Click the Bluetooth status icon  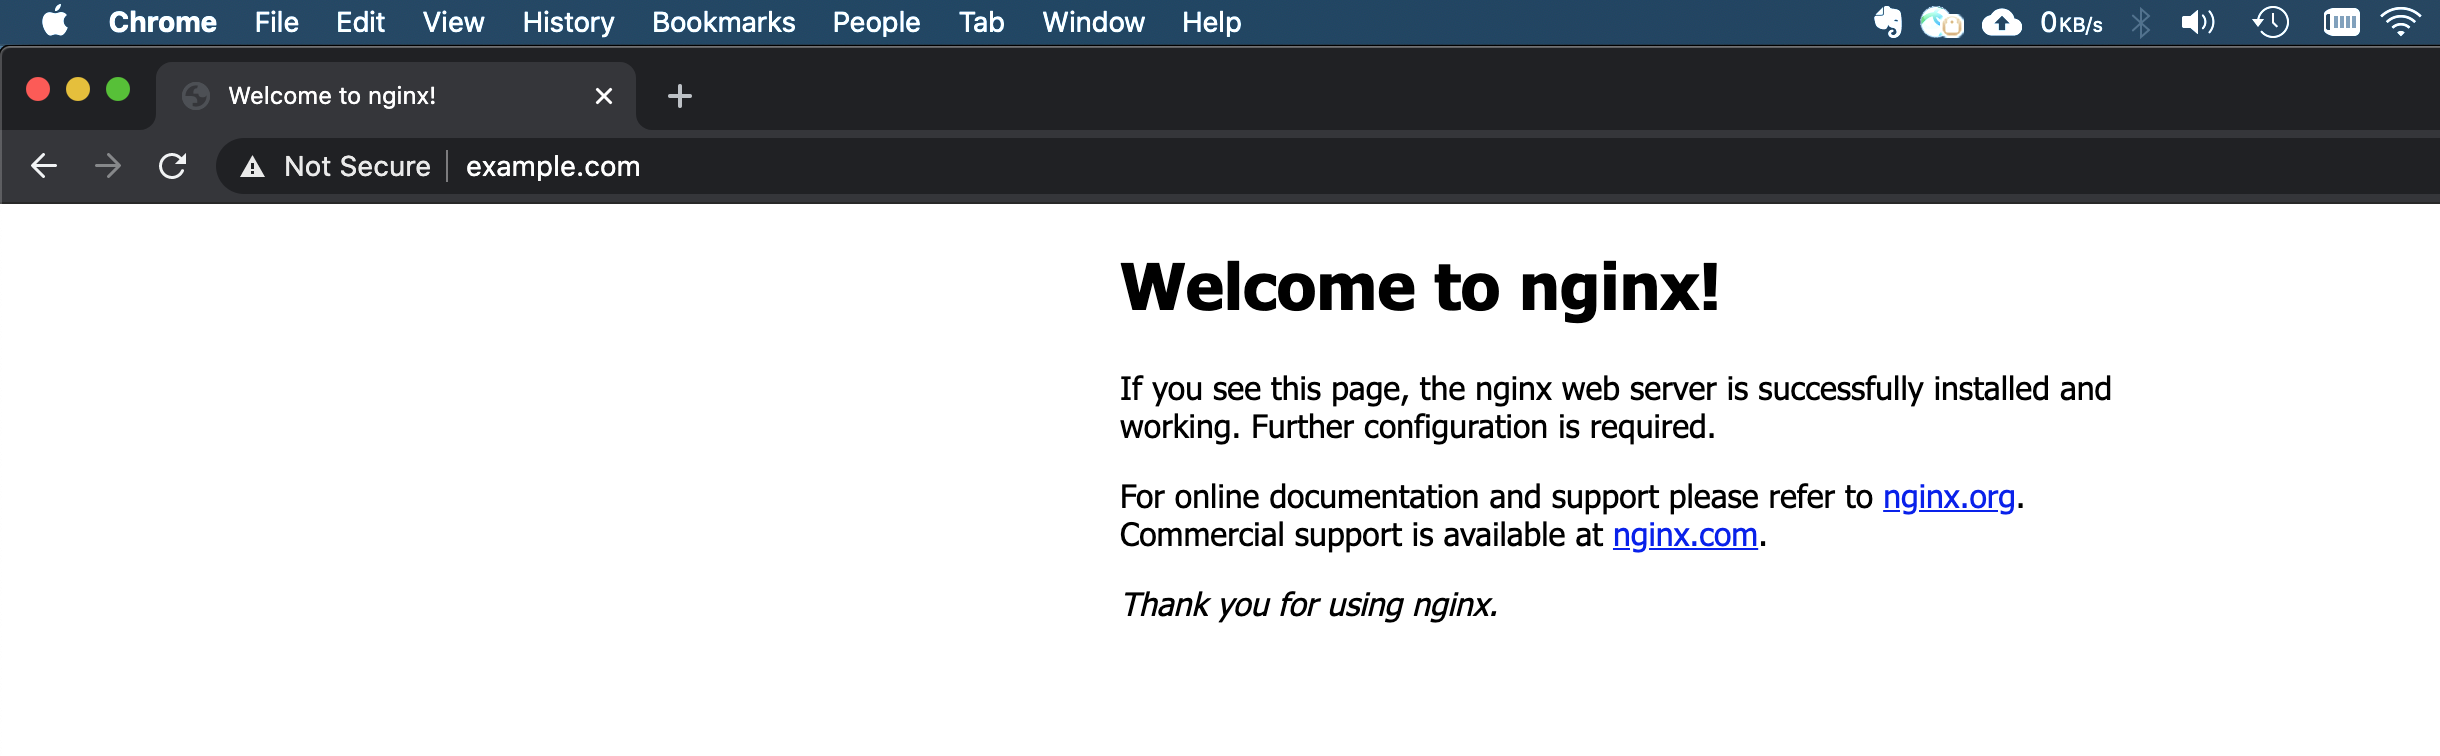coord(2141,22)
